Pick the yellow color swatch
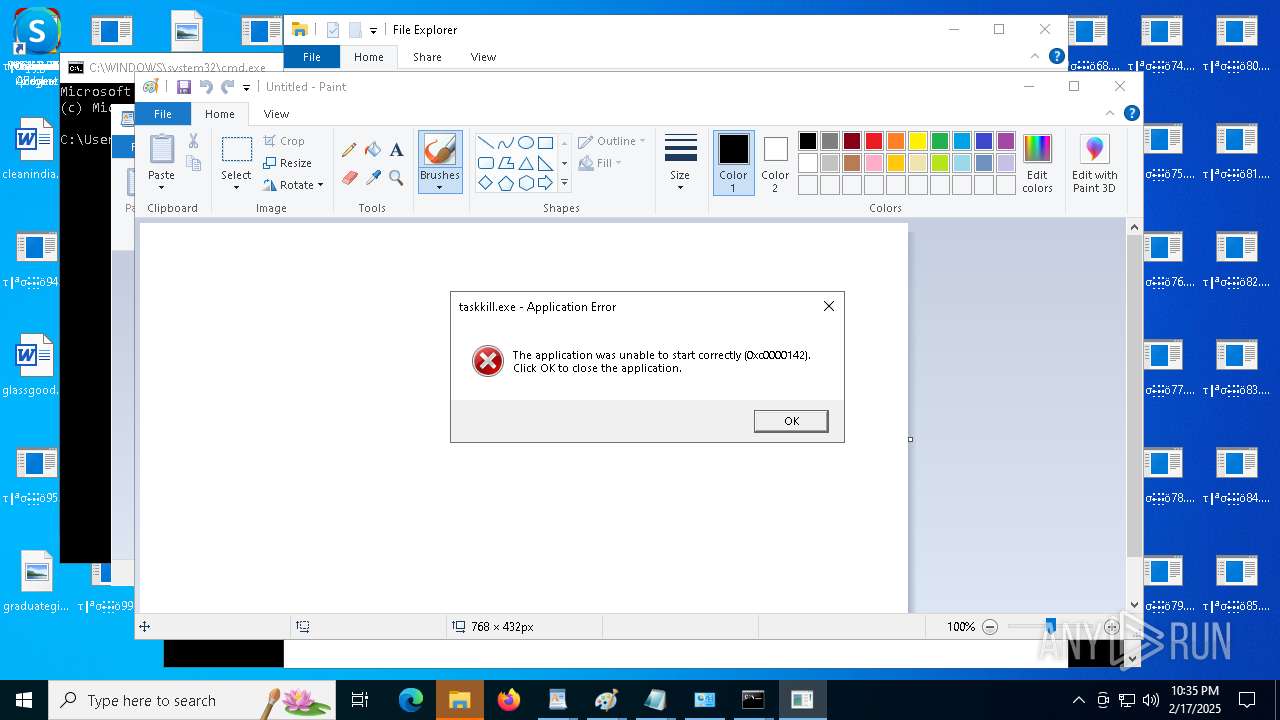Image resolution: width=1280 pixels, height=720 pixels. click(917, 141)
